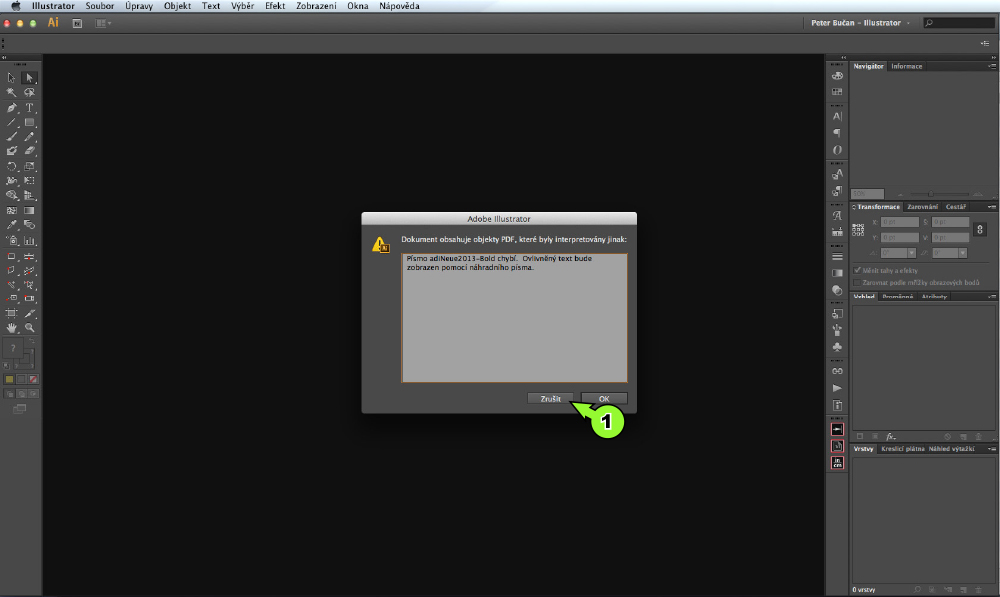Choose the Artboard tool

tap(11, 313)
